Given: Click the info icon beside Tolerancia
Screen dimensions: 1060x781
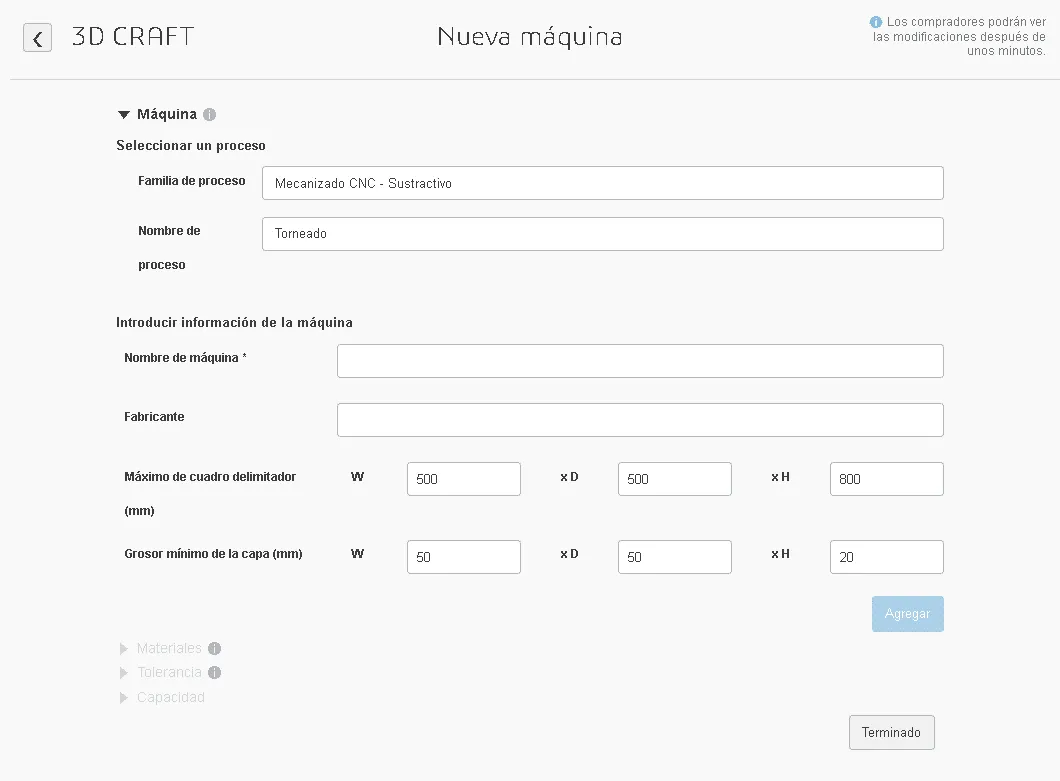Looking at the screenshot, I should coord(214,673).
